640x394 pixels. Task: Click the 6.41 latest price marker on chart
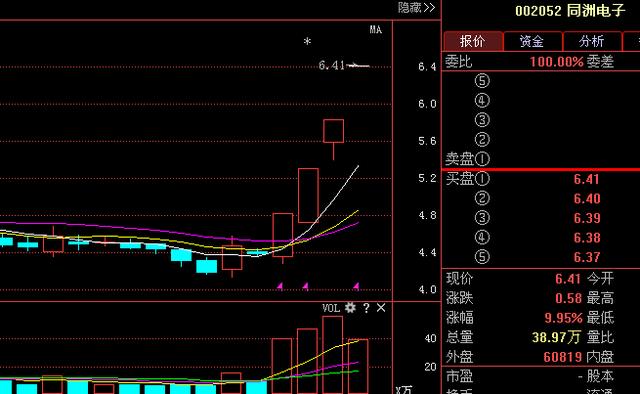coord(332,65)
